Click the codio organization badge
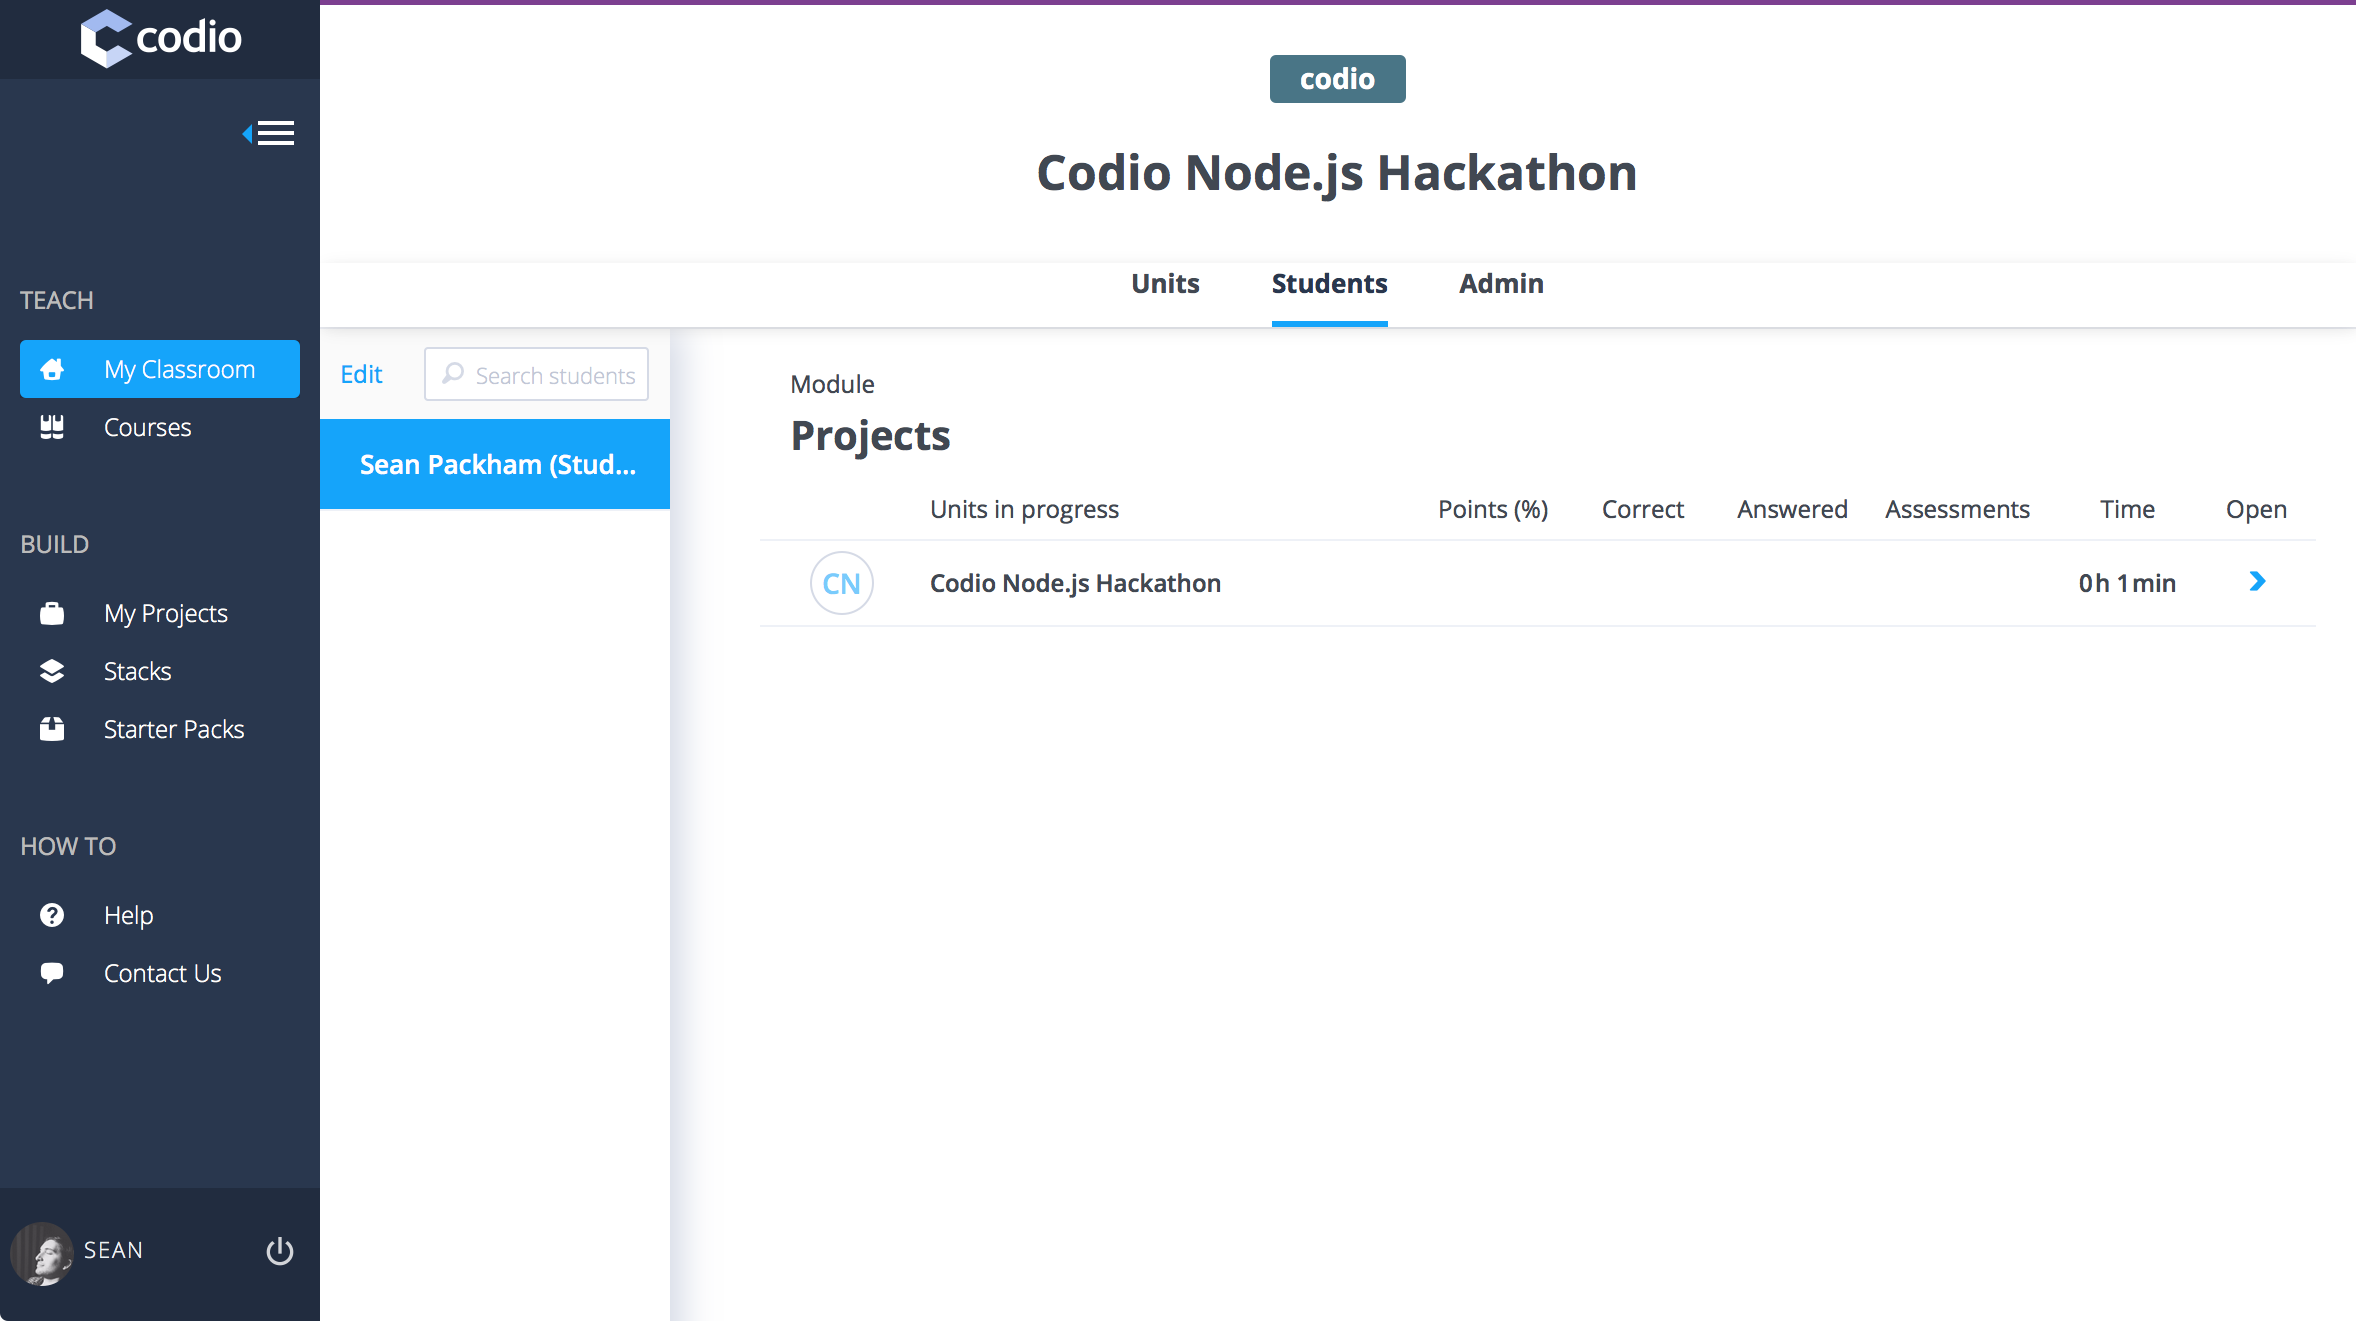This screenshot has width=2356, height=1321. click(1337, 79)
